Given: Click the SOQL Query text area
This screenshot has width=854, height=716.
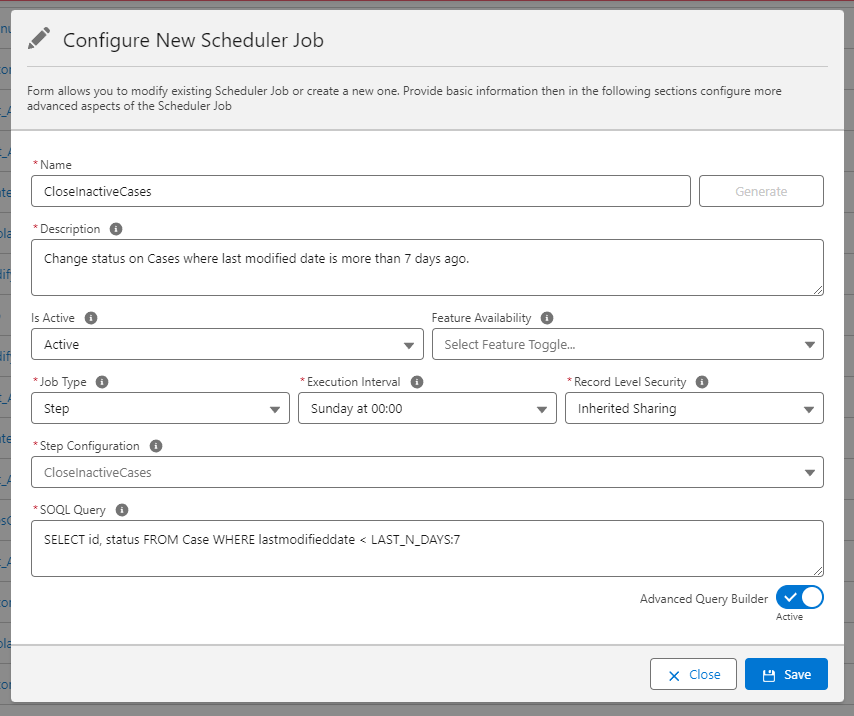Looking at the screenshot, I should tap(427, 548).
